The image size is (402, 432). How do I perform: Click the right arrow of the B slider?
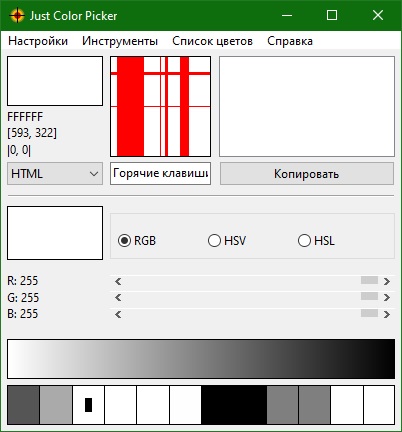387,314
